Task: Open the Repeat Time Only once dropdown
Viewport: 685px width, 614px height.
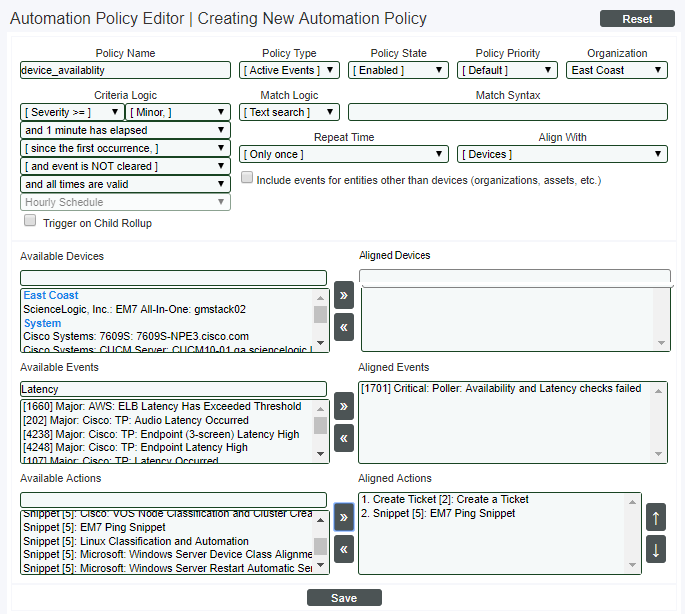Action: coord(344,154)
